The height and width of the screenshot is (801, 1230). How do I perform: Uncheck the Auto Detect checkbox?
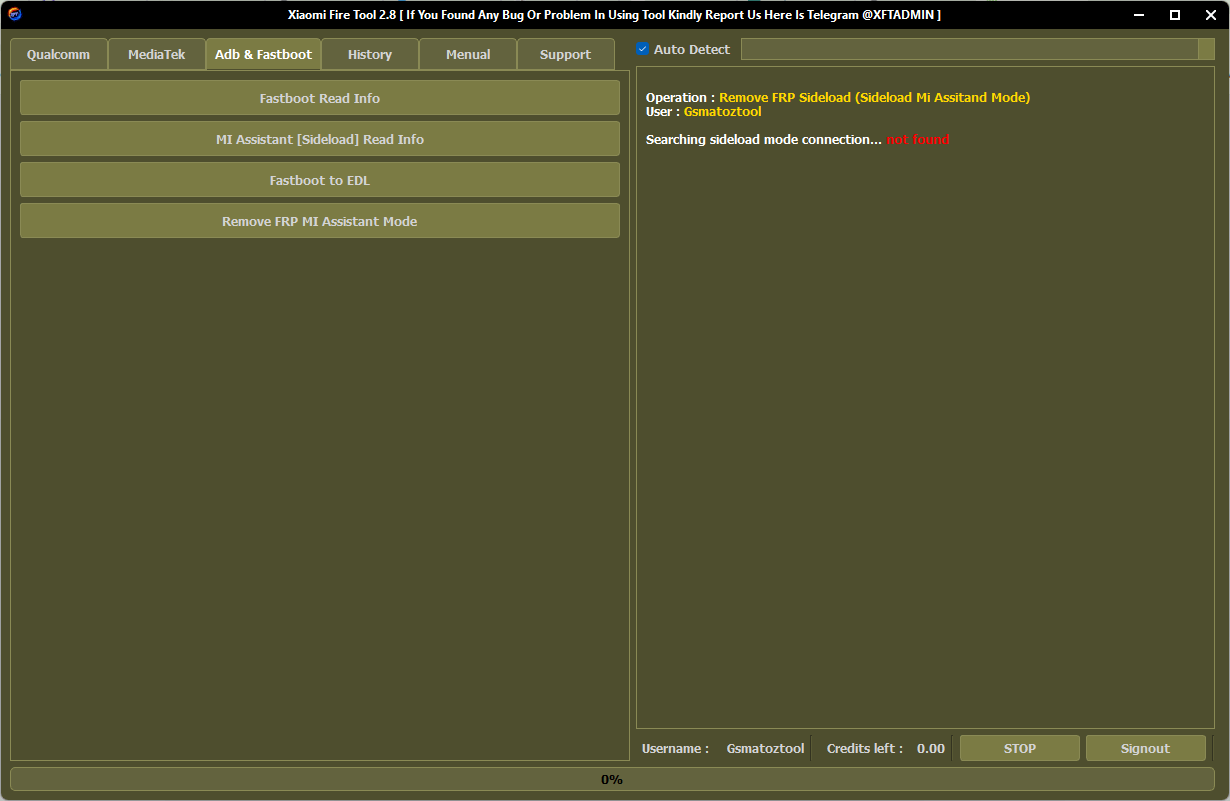point(643,49)
